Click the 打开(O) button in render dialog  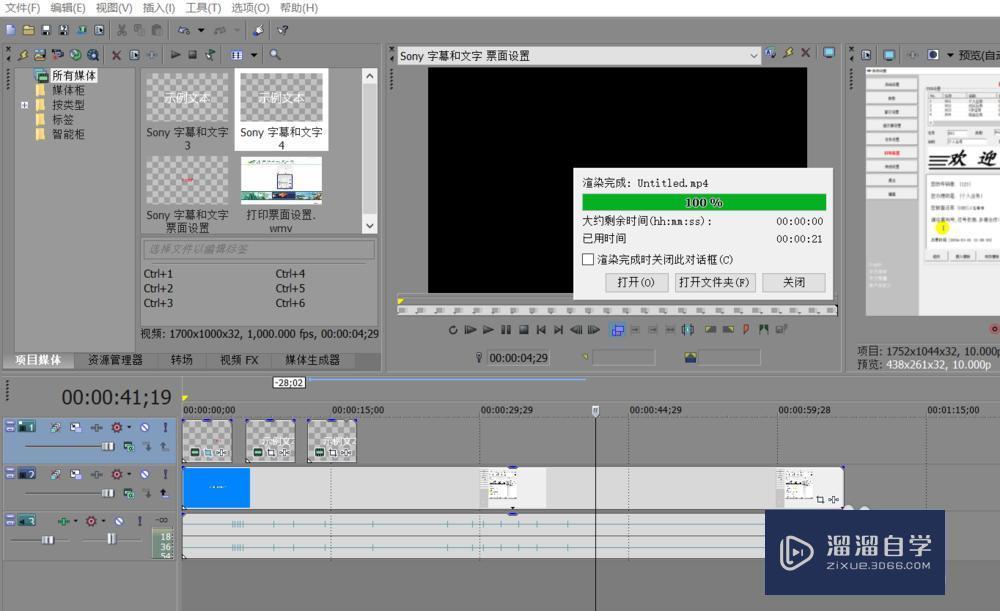[636, 283]
